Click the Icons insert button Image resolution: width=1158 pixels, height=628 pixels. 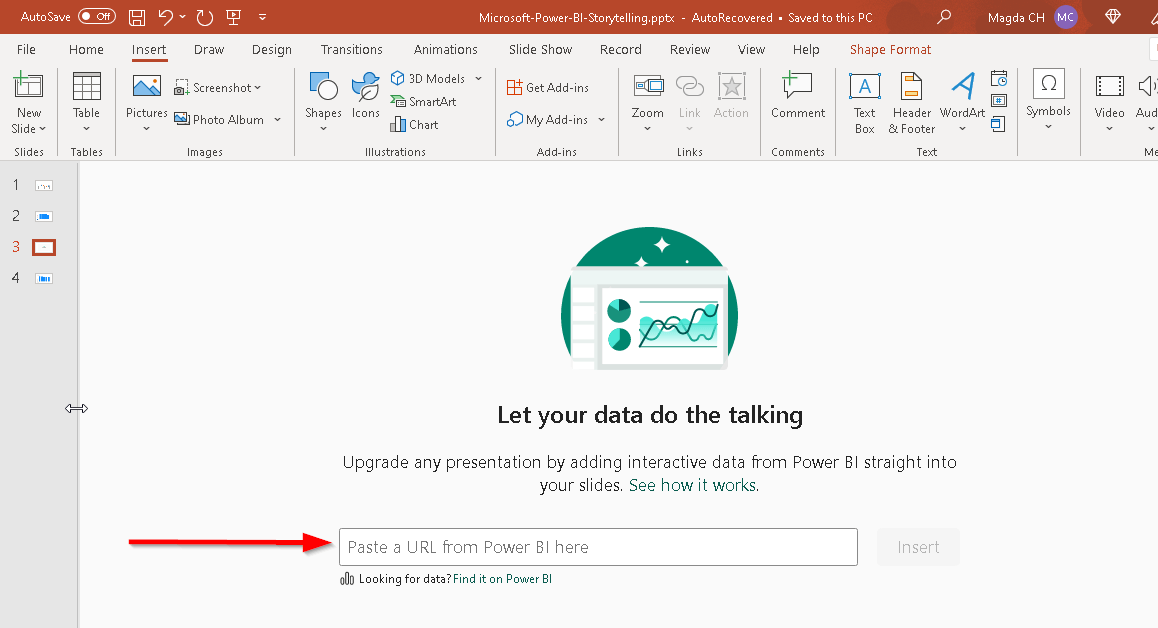pyautogui.click(x=366, y=96)
